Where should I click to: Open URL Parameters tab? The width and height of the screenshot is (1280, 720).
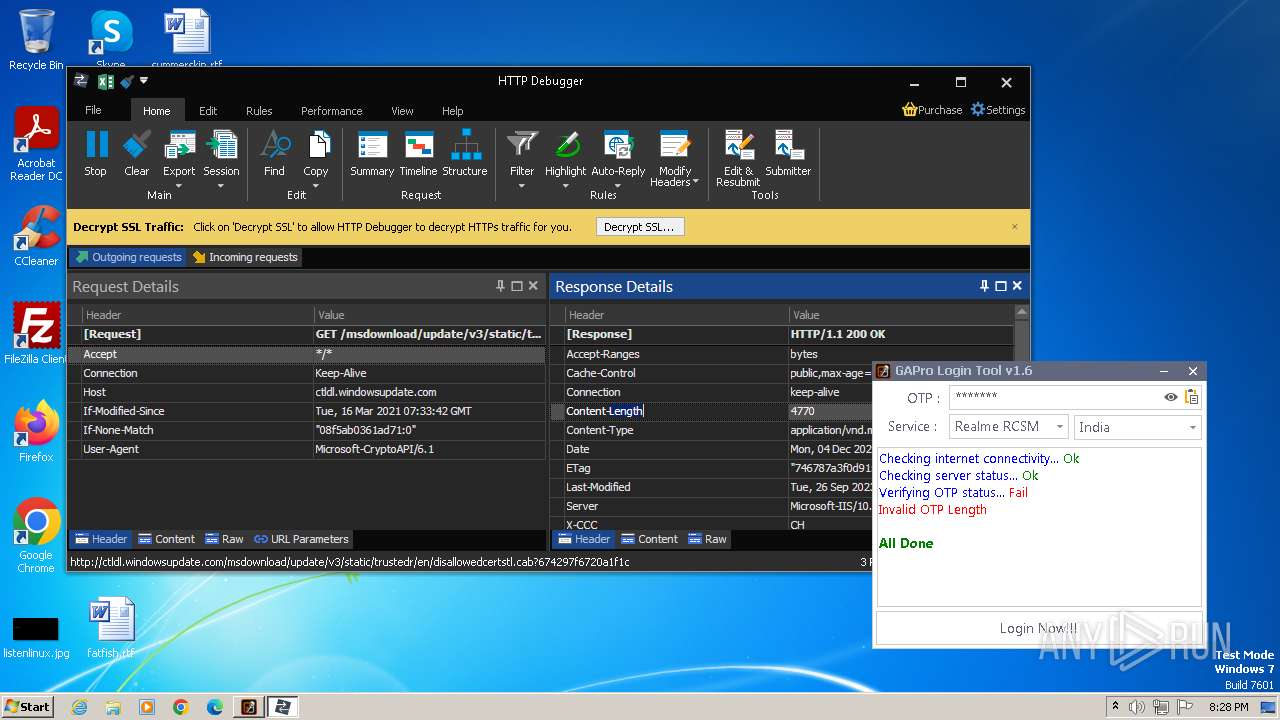point(301,539)
